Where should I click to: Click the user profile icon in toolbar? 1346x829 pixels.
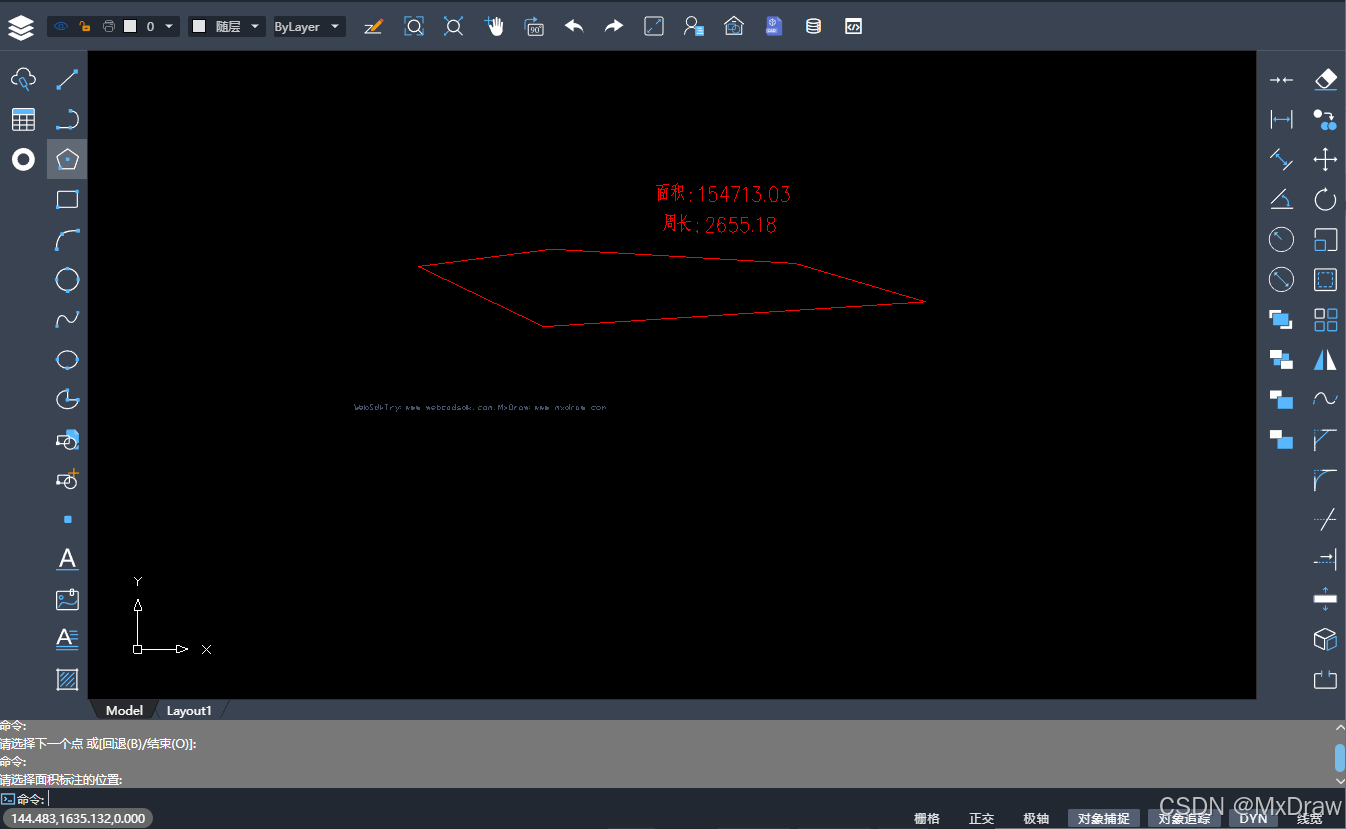[694, 27]
